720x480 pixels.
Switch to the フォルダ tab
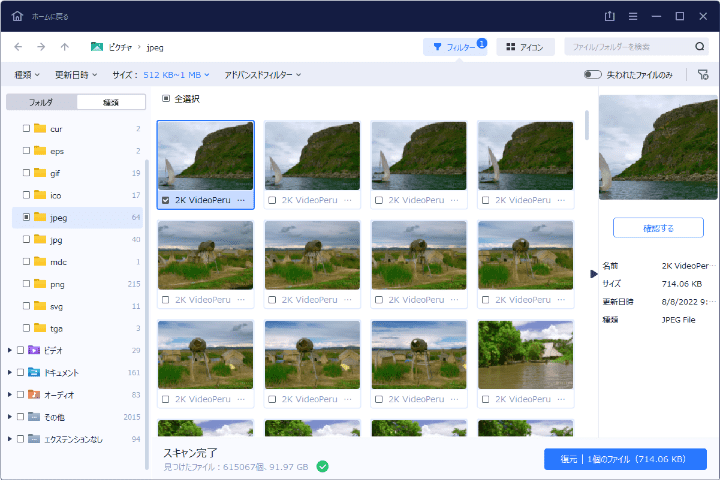click(41, 102)
